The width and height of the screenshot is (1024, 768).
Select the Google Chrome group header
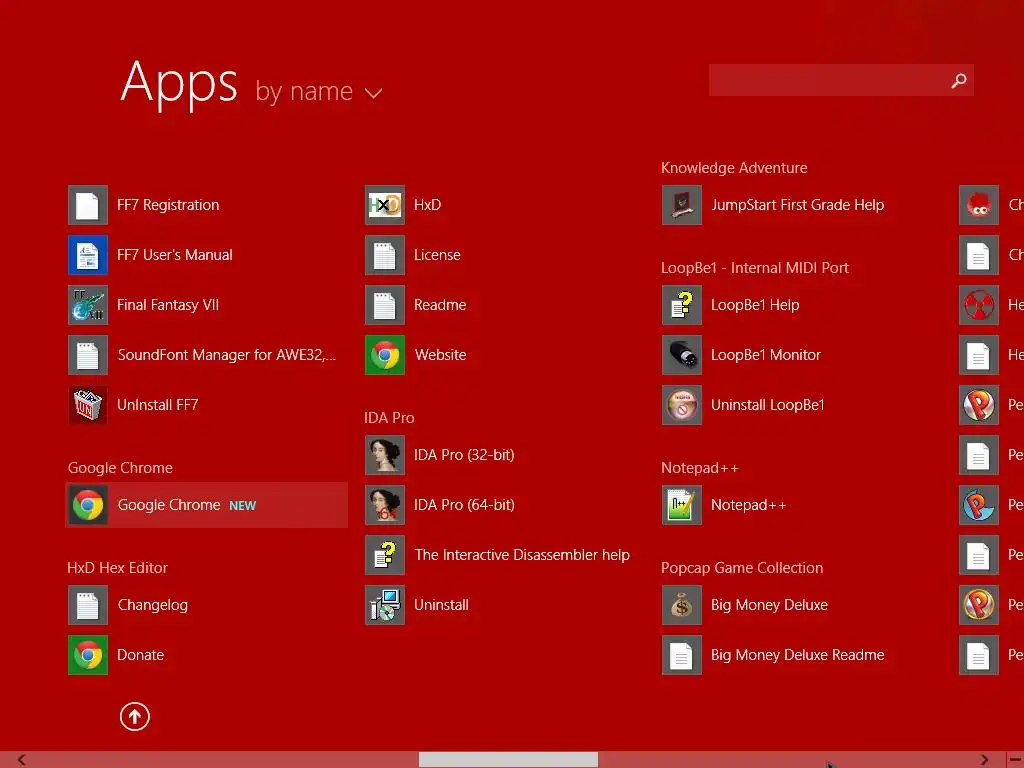point(120,468)
